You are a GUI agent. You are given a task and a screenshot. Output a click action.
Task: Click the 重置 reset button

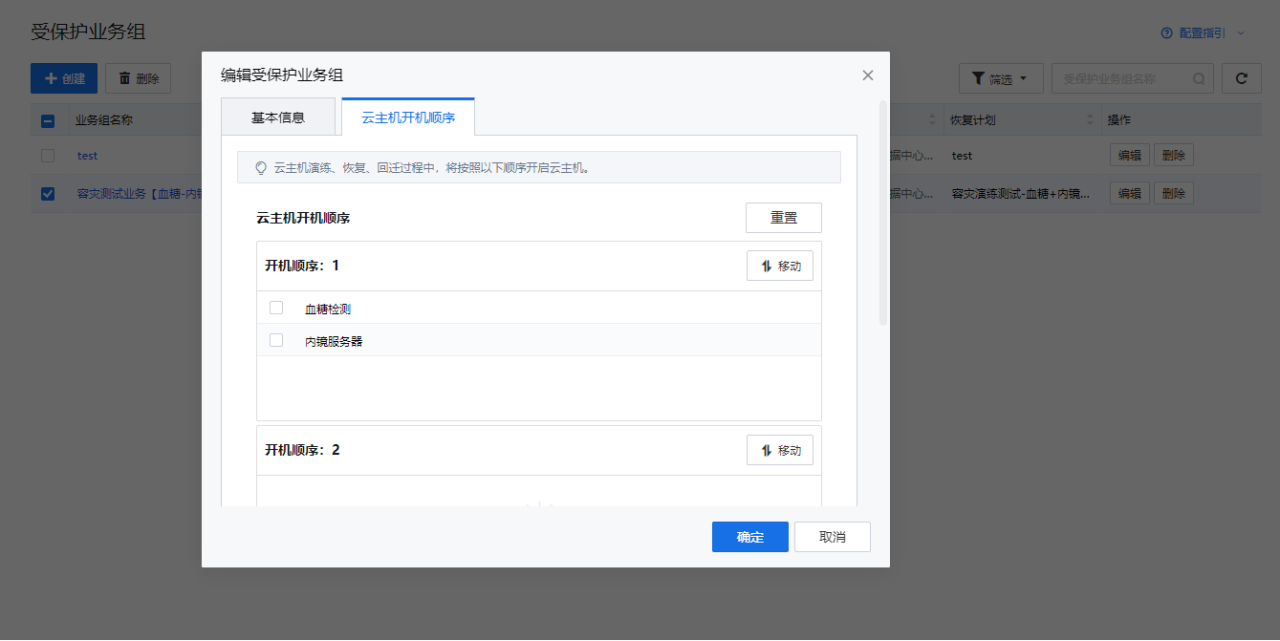[x=783, y=218]
